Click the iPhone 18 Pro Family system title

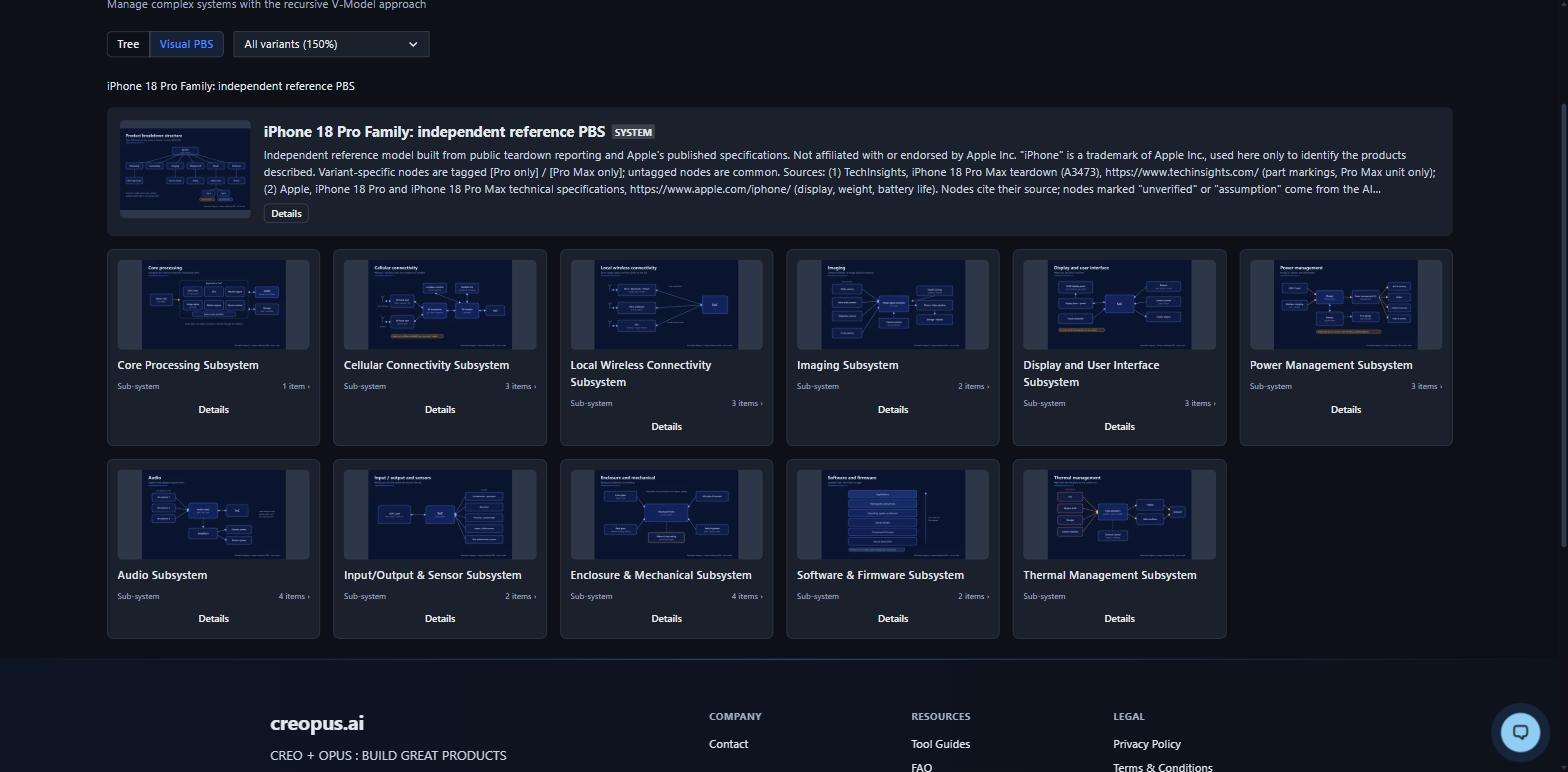pyautogui.click(x=434, y=132)
